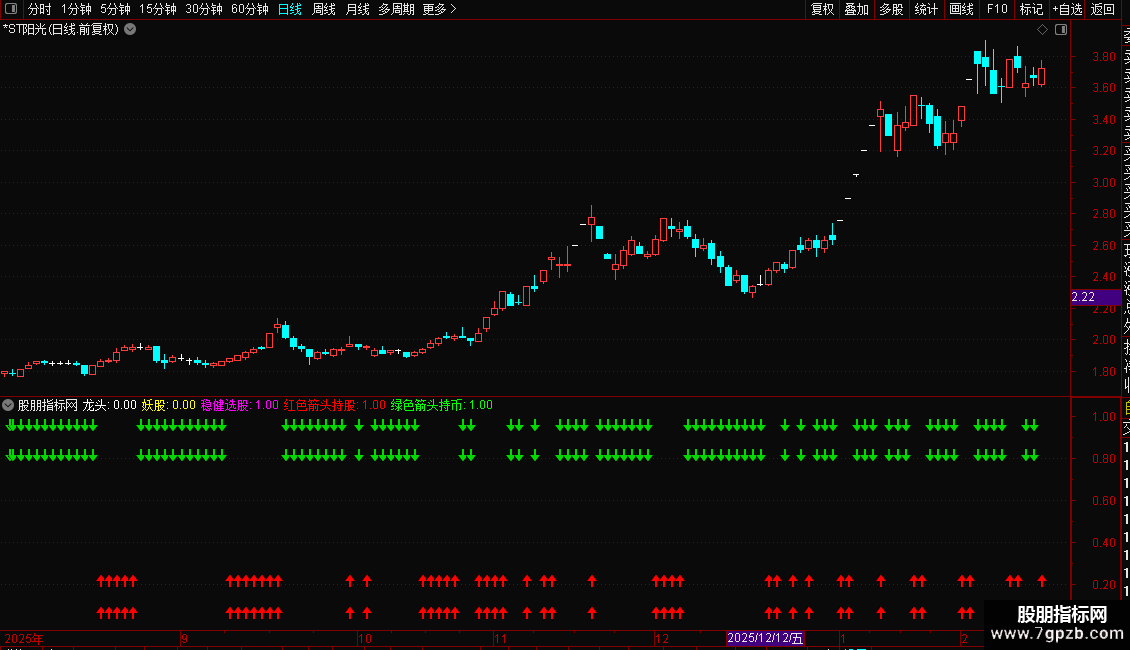This screenshot has width=1130, height=650.
Task: Add stock via +自选 button
Action: [1067, 9]
